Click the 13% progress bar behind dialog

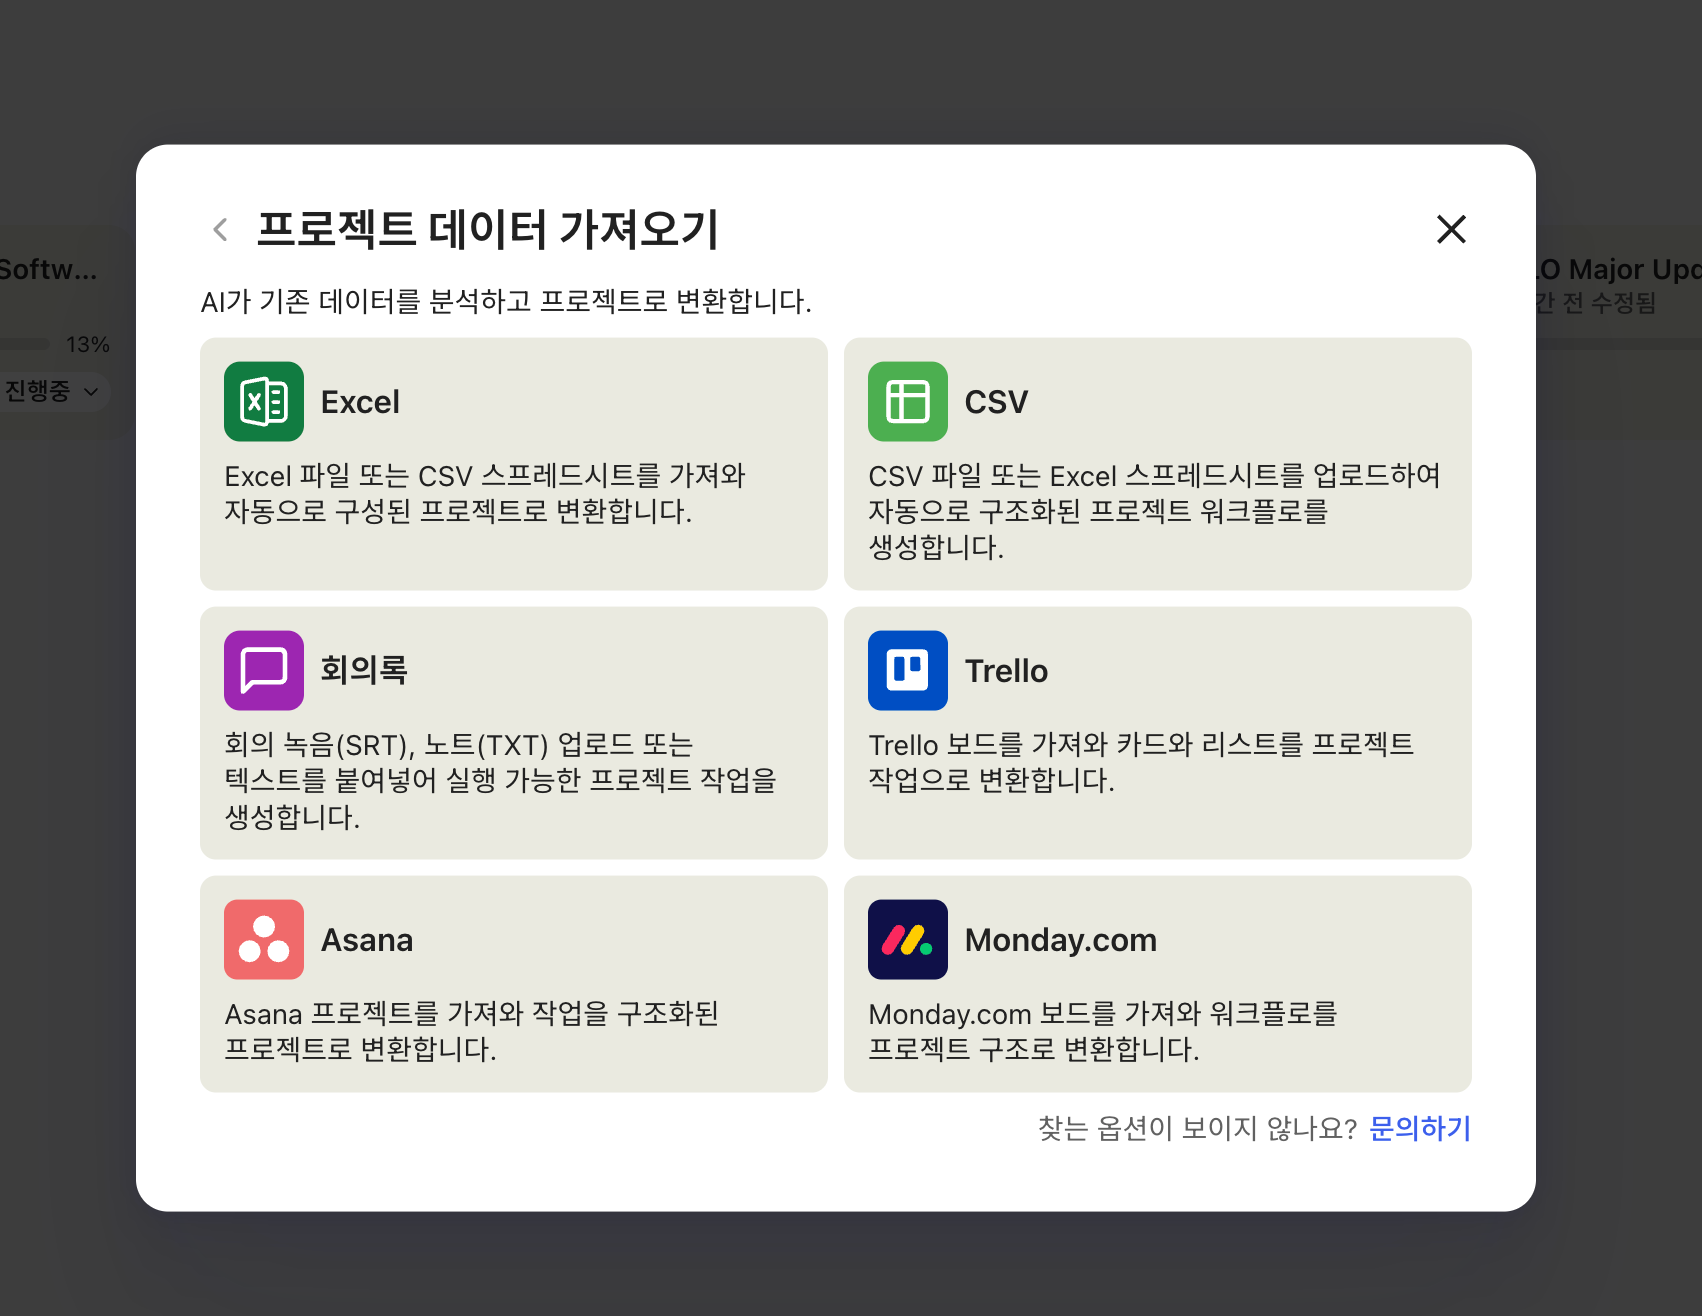point(25,344)
